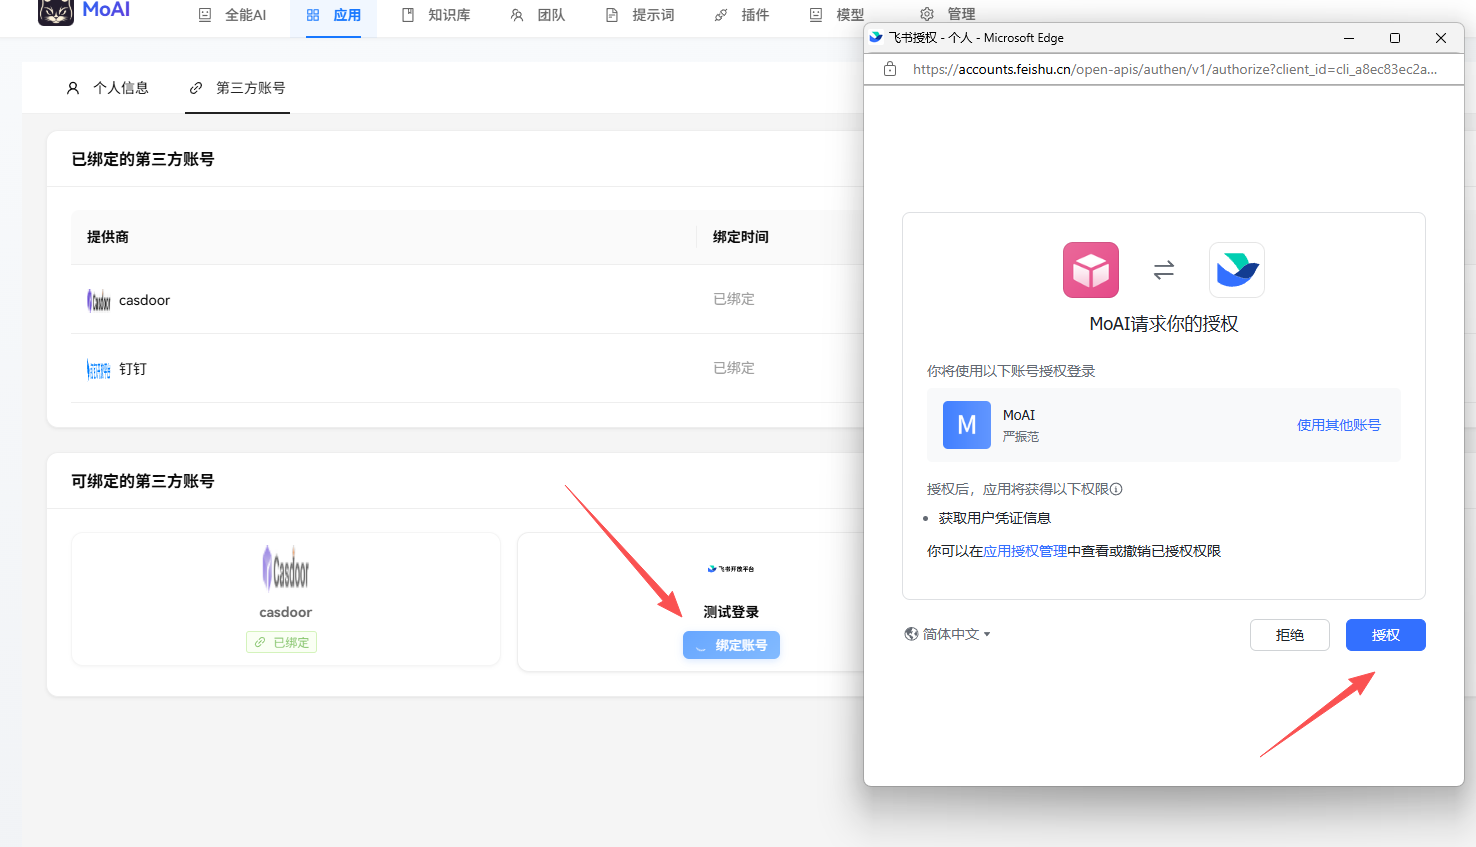The height and width of the screenshot is (847, 1476).
Task: Click the pink cube MoAI app icon
Action: 1090,270
